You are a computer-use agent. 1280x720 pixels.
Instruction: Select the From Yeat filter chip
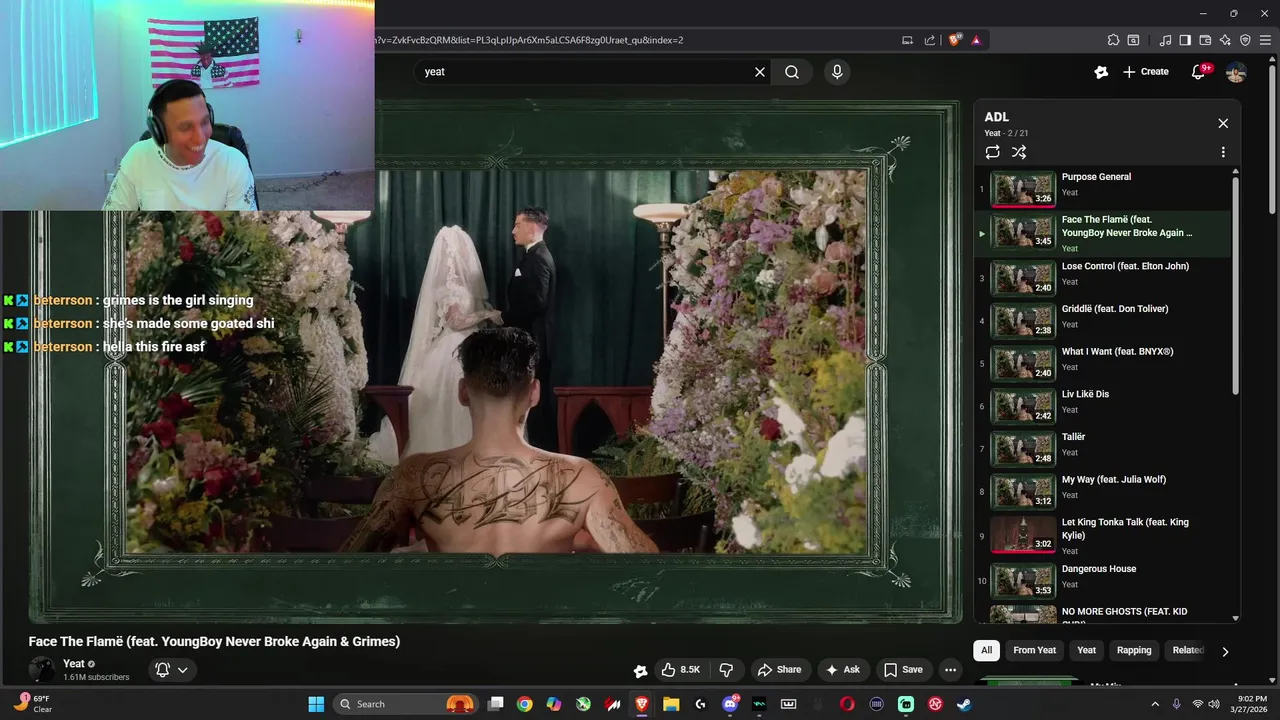(1034, 650)
